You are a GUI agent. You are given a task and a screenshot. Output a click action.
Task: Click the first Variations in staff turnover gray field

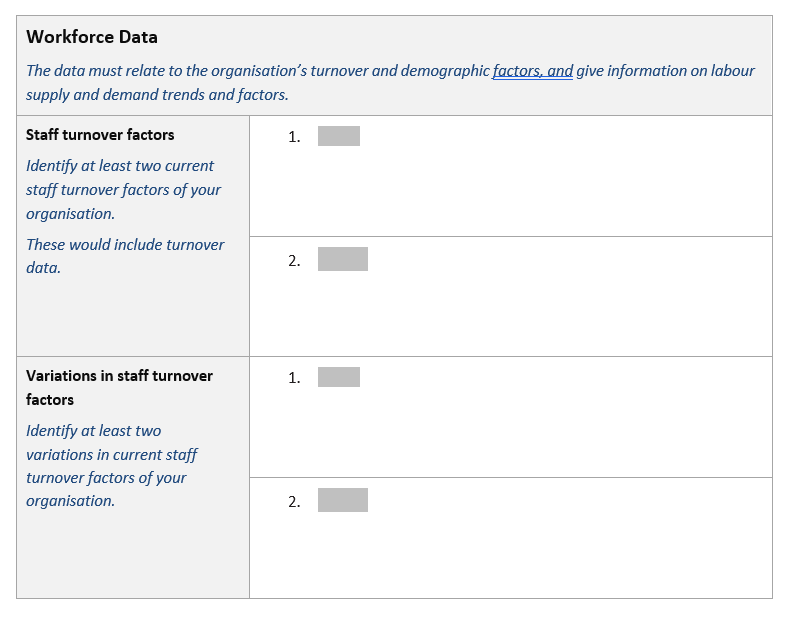coord(338,377)
